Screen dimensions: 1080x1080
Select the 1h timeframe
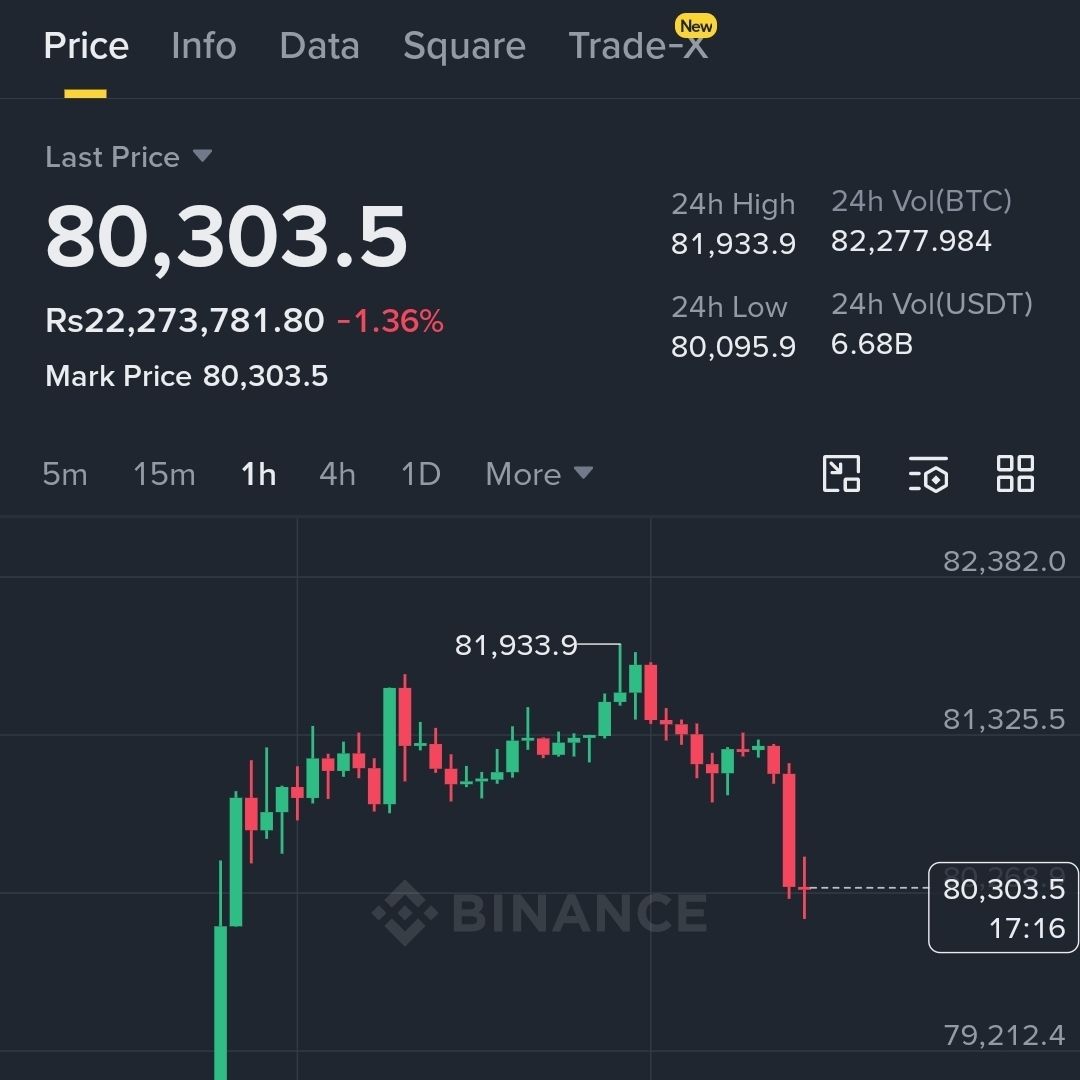258,474
